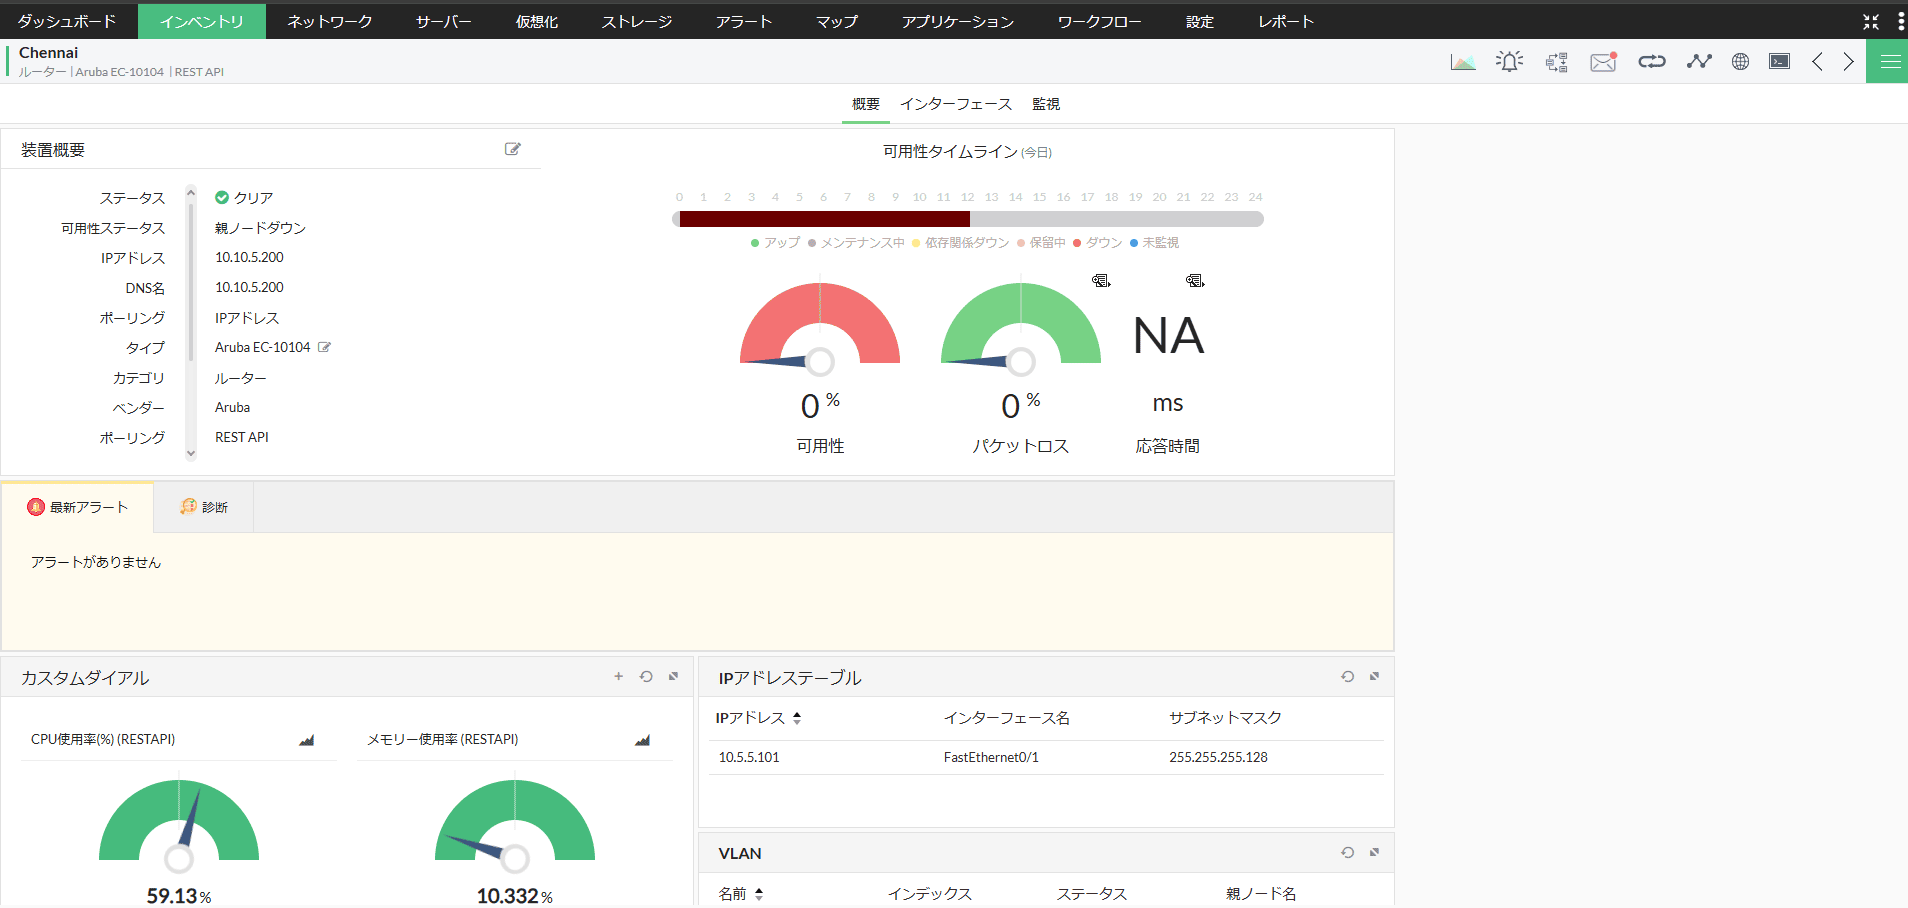This screenshot has height=908, width=1908.
Task: Click the response time tag icon
Action: (x=1195, y=281)
